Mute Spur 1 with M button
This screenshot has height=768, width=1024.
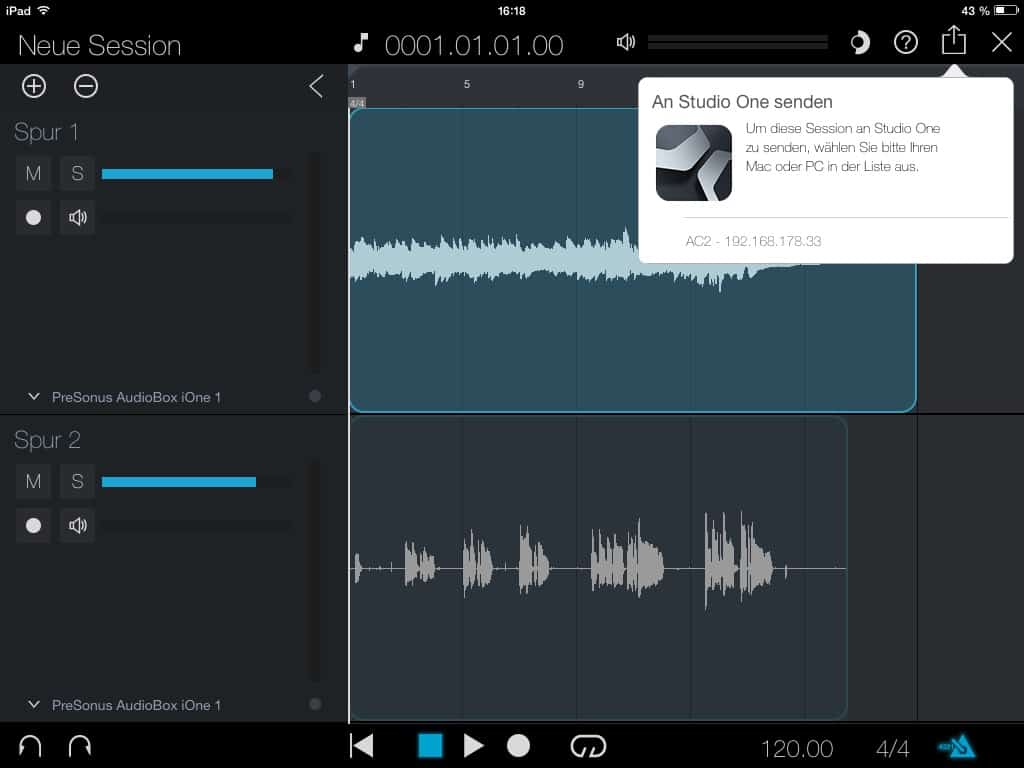33,174
